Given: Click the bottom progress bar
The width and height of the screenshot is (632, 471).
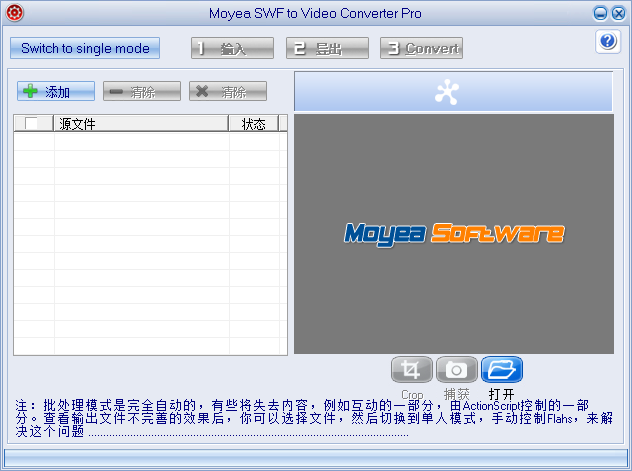Looking at the screenshot, I should point(316,458).
